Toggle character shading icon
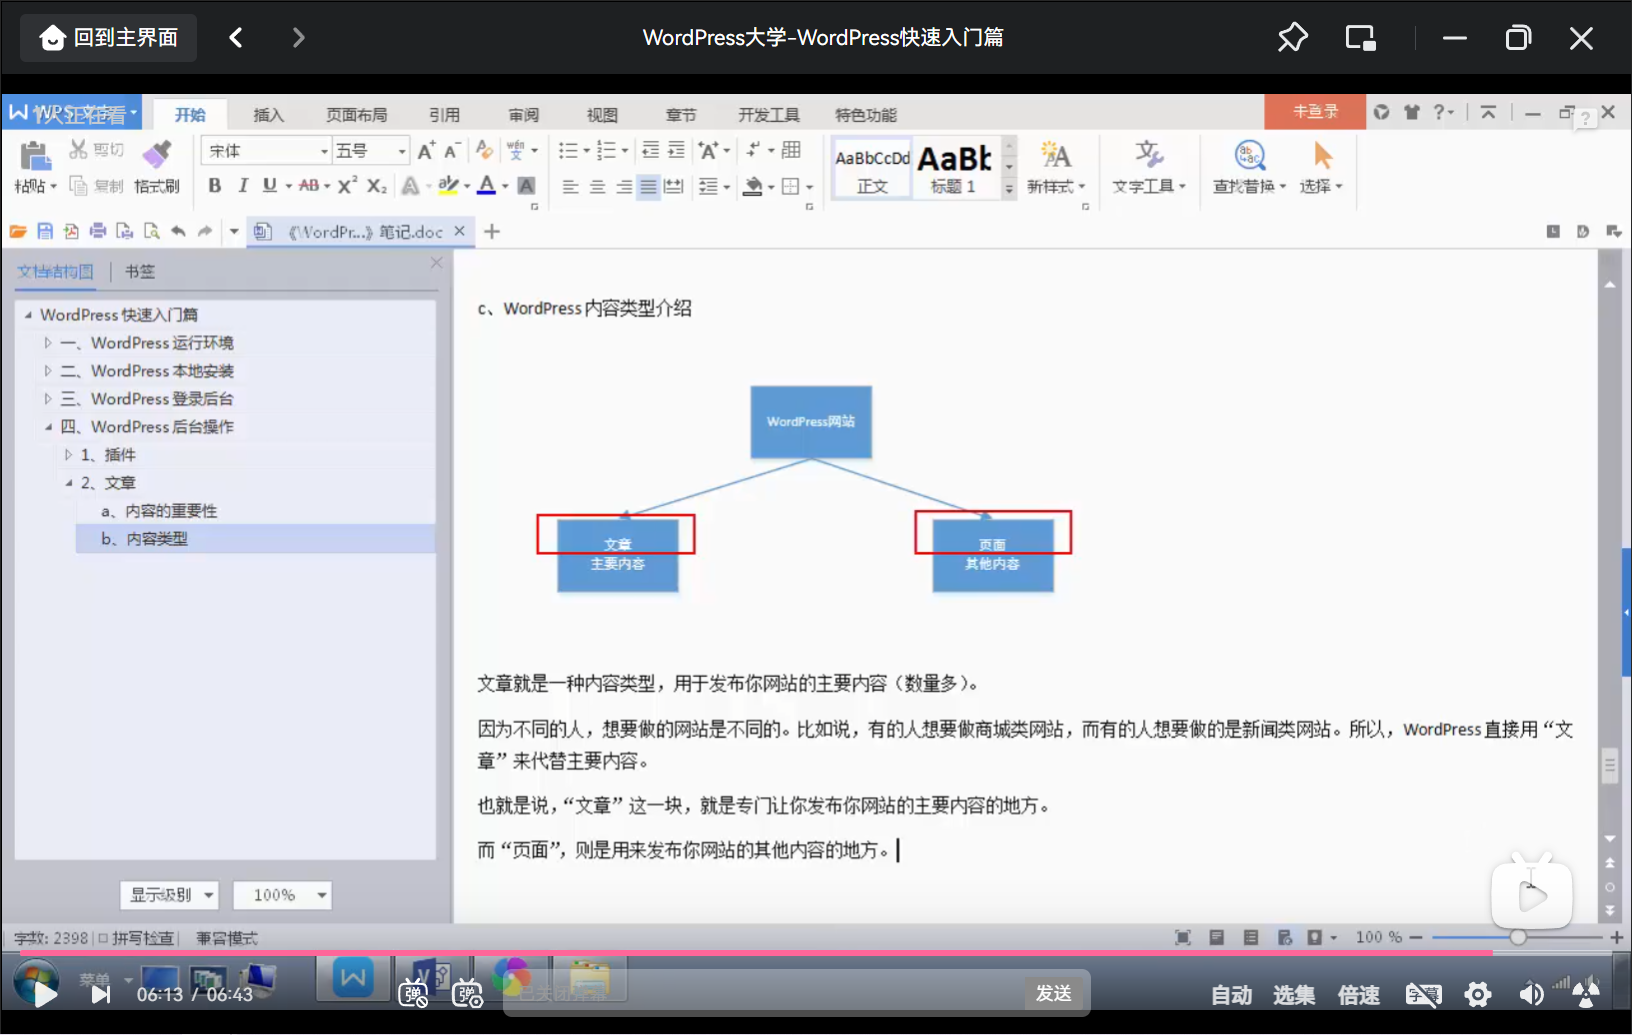1632x1035 pixels. (526, 186)
